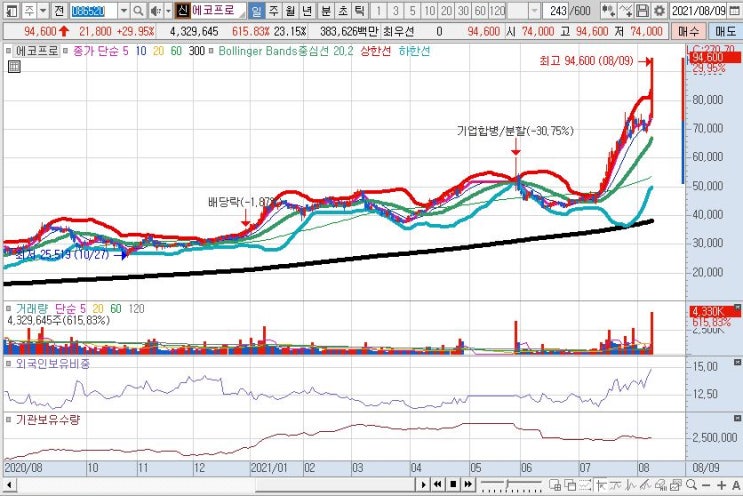Select the 분 minute period tab
Viewport: 743px width, 496px height.
coord(326,10)
